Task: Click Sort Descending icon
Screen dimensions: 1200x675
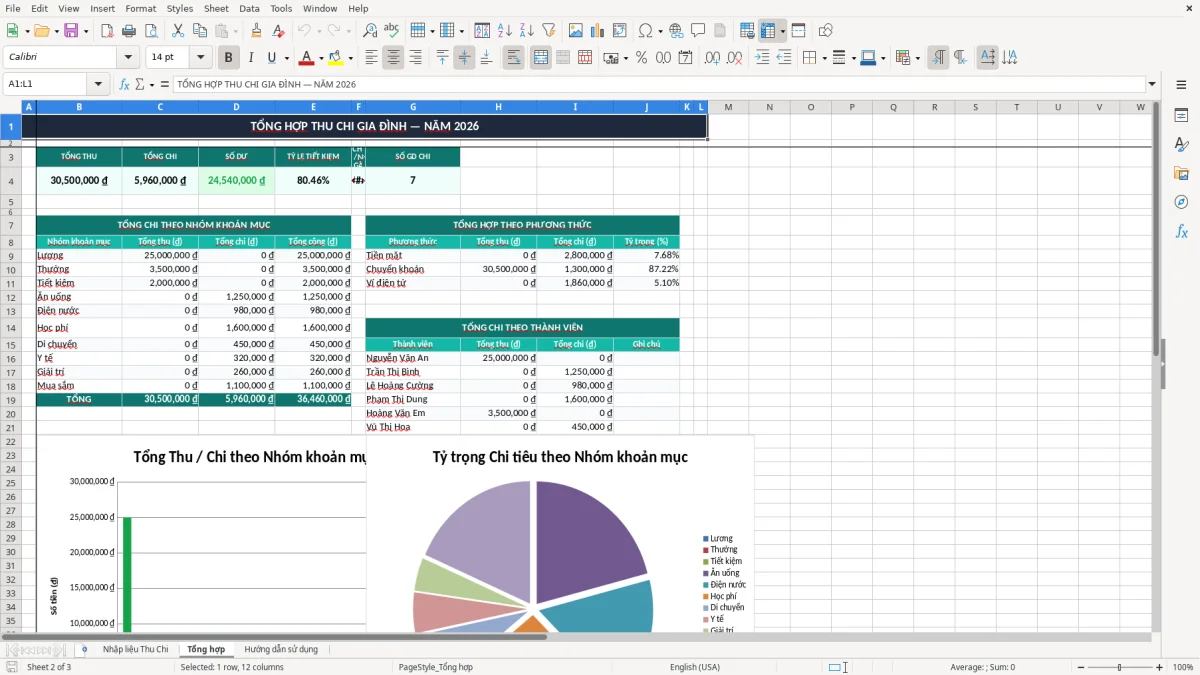Action: 526,31
